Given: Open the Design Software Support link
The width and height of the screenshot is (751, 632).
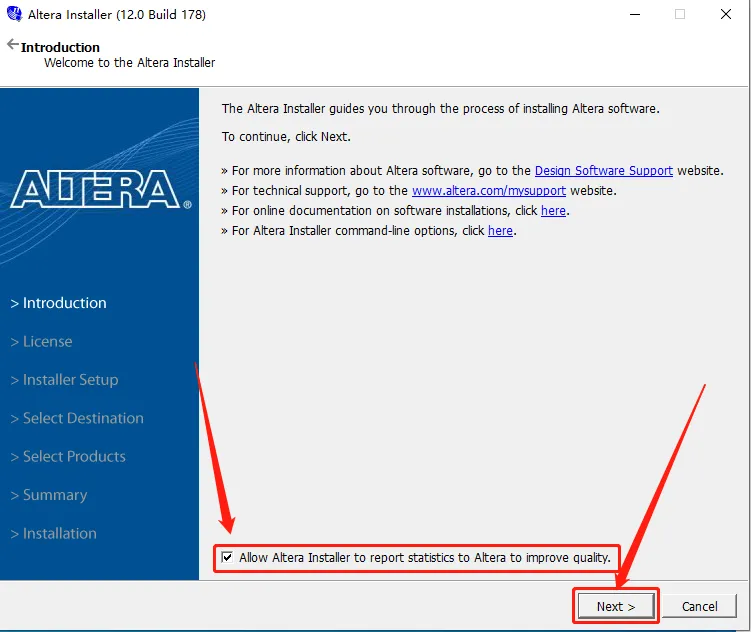Looking at the screenshot, I should click(603, 170).
